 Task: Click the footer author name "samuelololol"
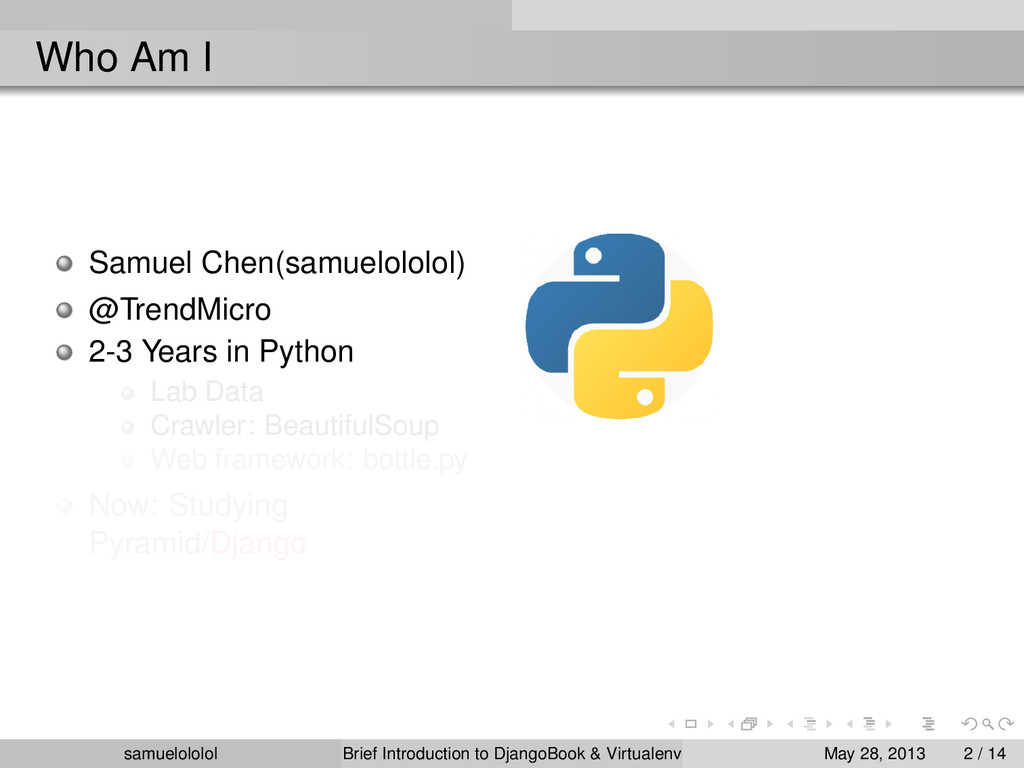(x=170, y=754)
